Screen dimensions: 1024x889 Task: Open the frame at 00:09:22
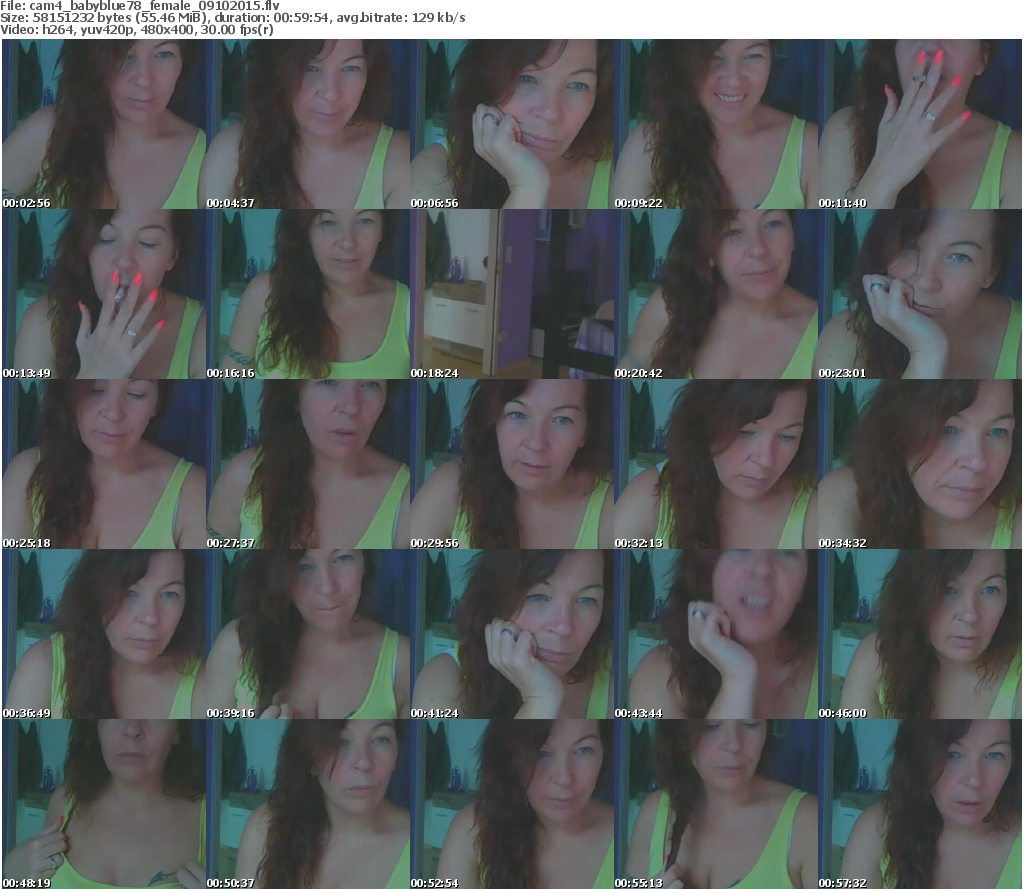point(716,124)
